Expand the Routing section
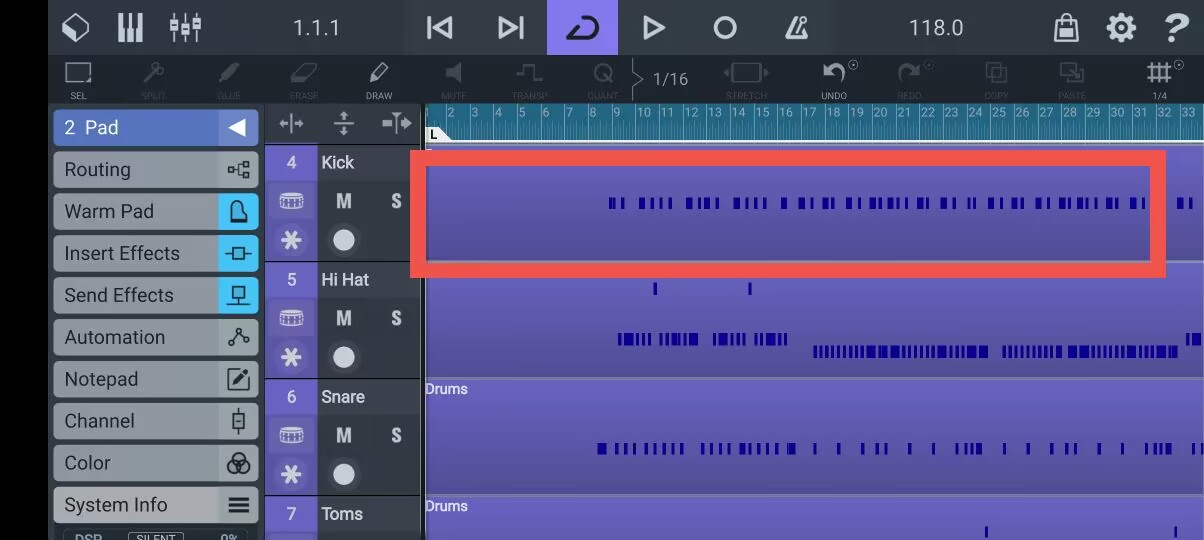The height and width of the screenshot is (540, 1204). point(155,170)
